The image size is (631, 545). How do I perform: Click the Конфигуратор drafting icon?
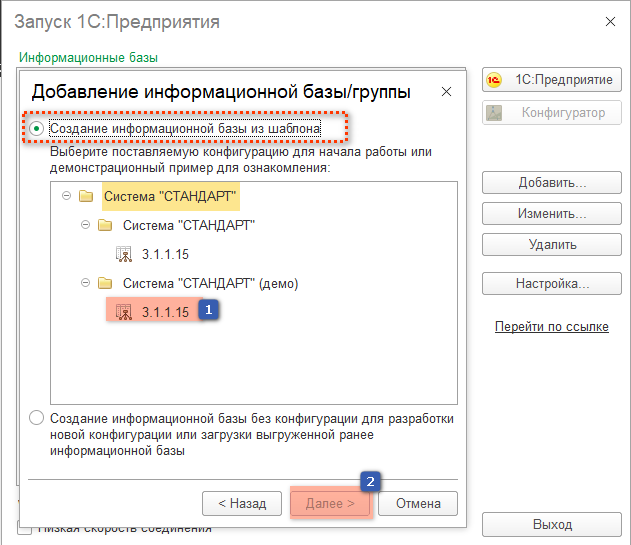(x=494, y=113)
